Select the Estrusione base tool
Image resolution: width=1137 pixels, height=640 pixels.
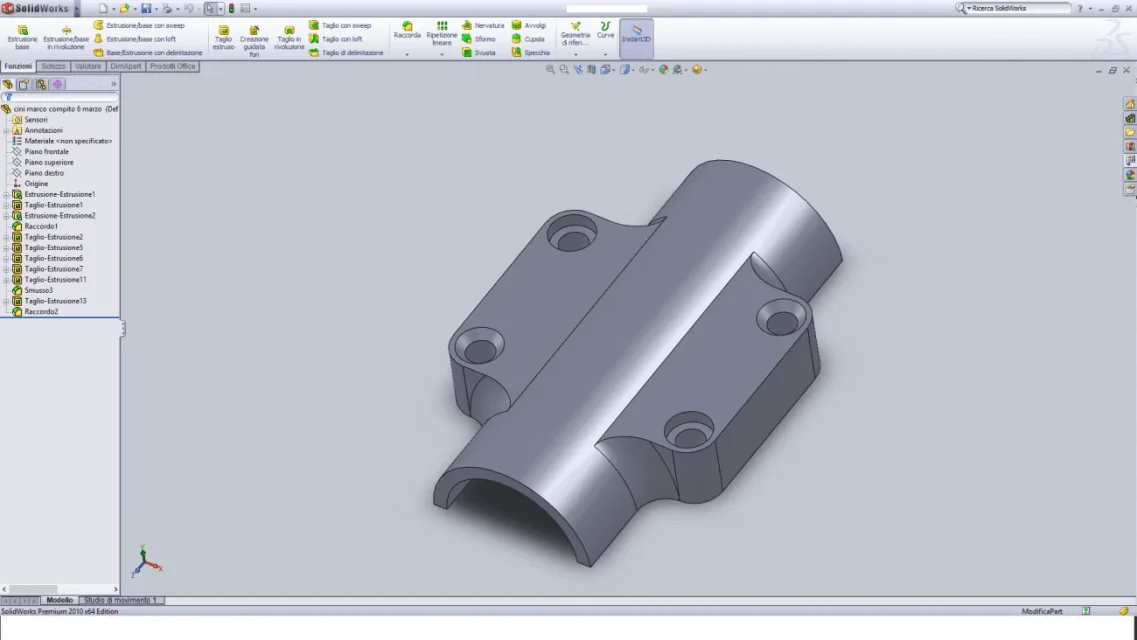22,37
